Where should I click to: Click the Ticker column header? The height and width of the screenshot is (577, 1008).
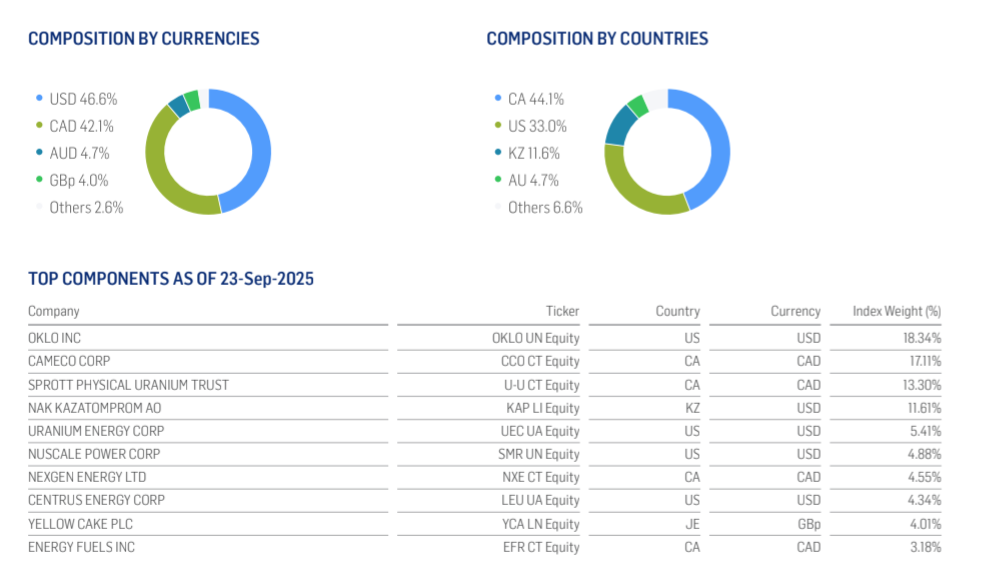[x=562, y=311]
